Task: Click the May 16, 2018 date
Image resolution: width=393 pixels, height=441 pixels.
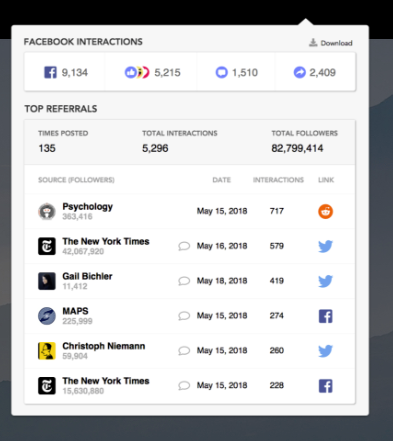Action: click(222, 246)
